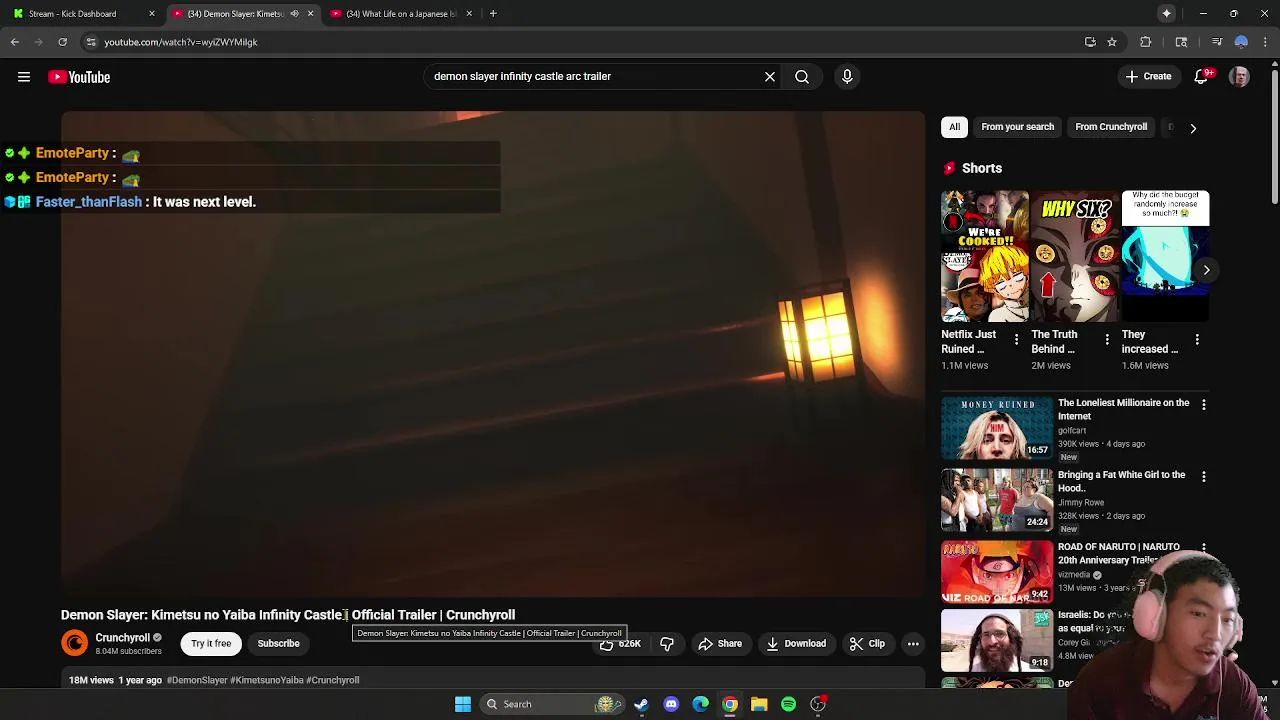Open Crunchyroll channel avatar
This screenshot has height=720, width=1280.
[x=75, y=643]
